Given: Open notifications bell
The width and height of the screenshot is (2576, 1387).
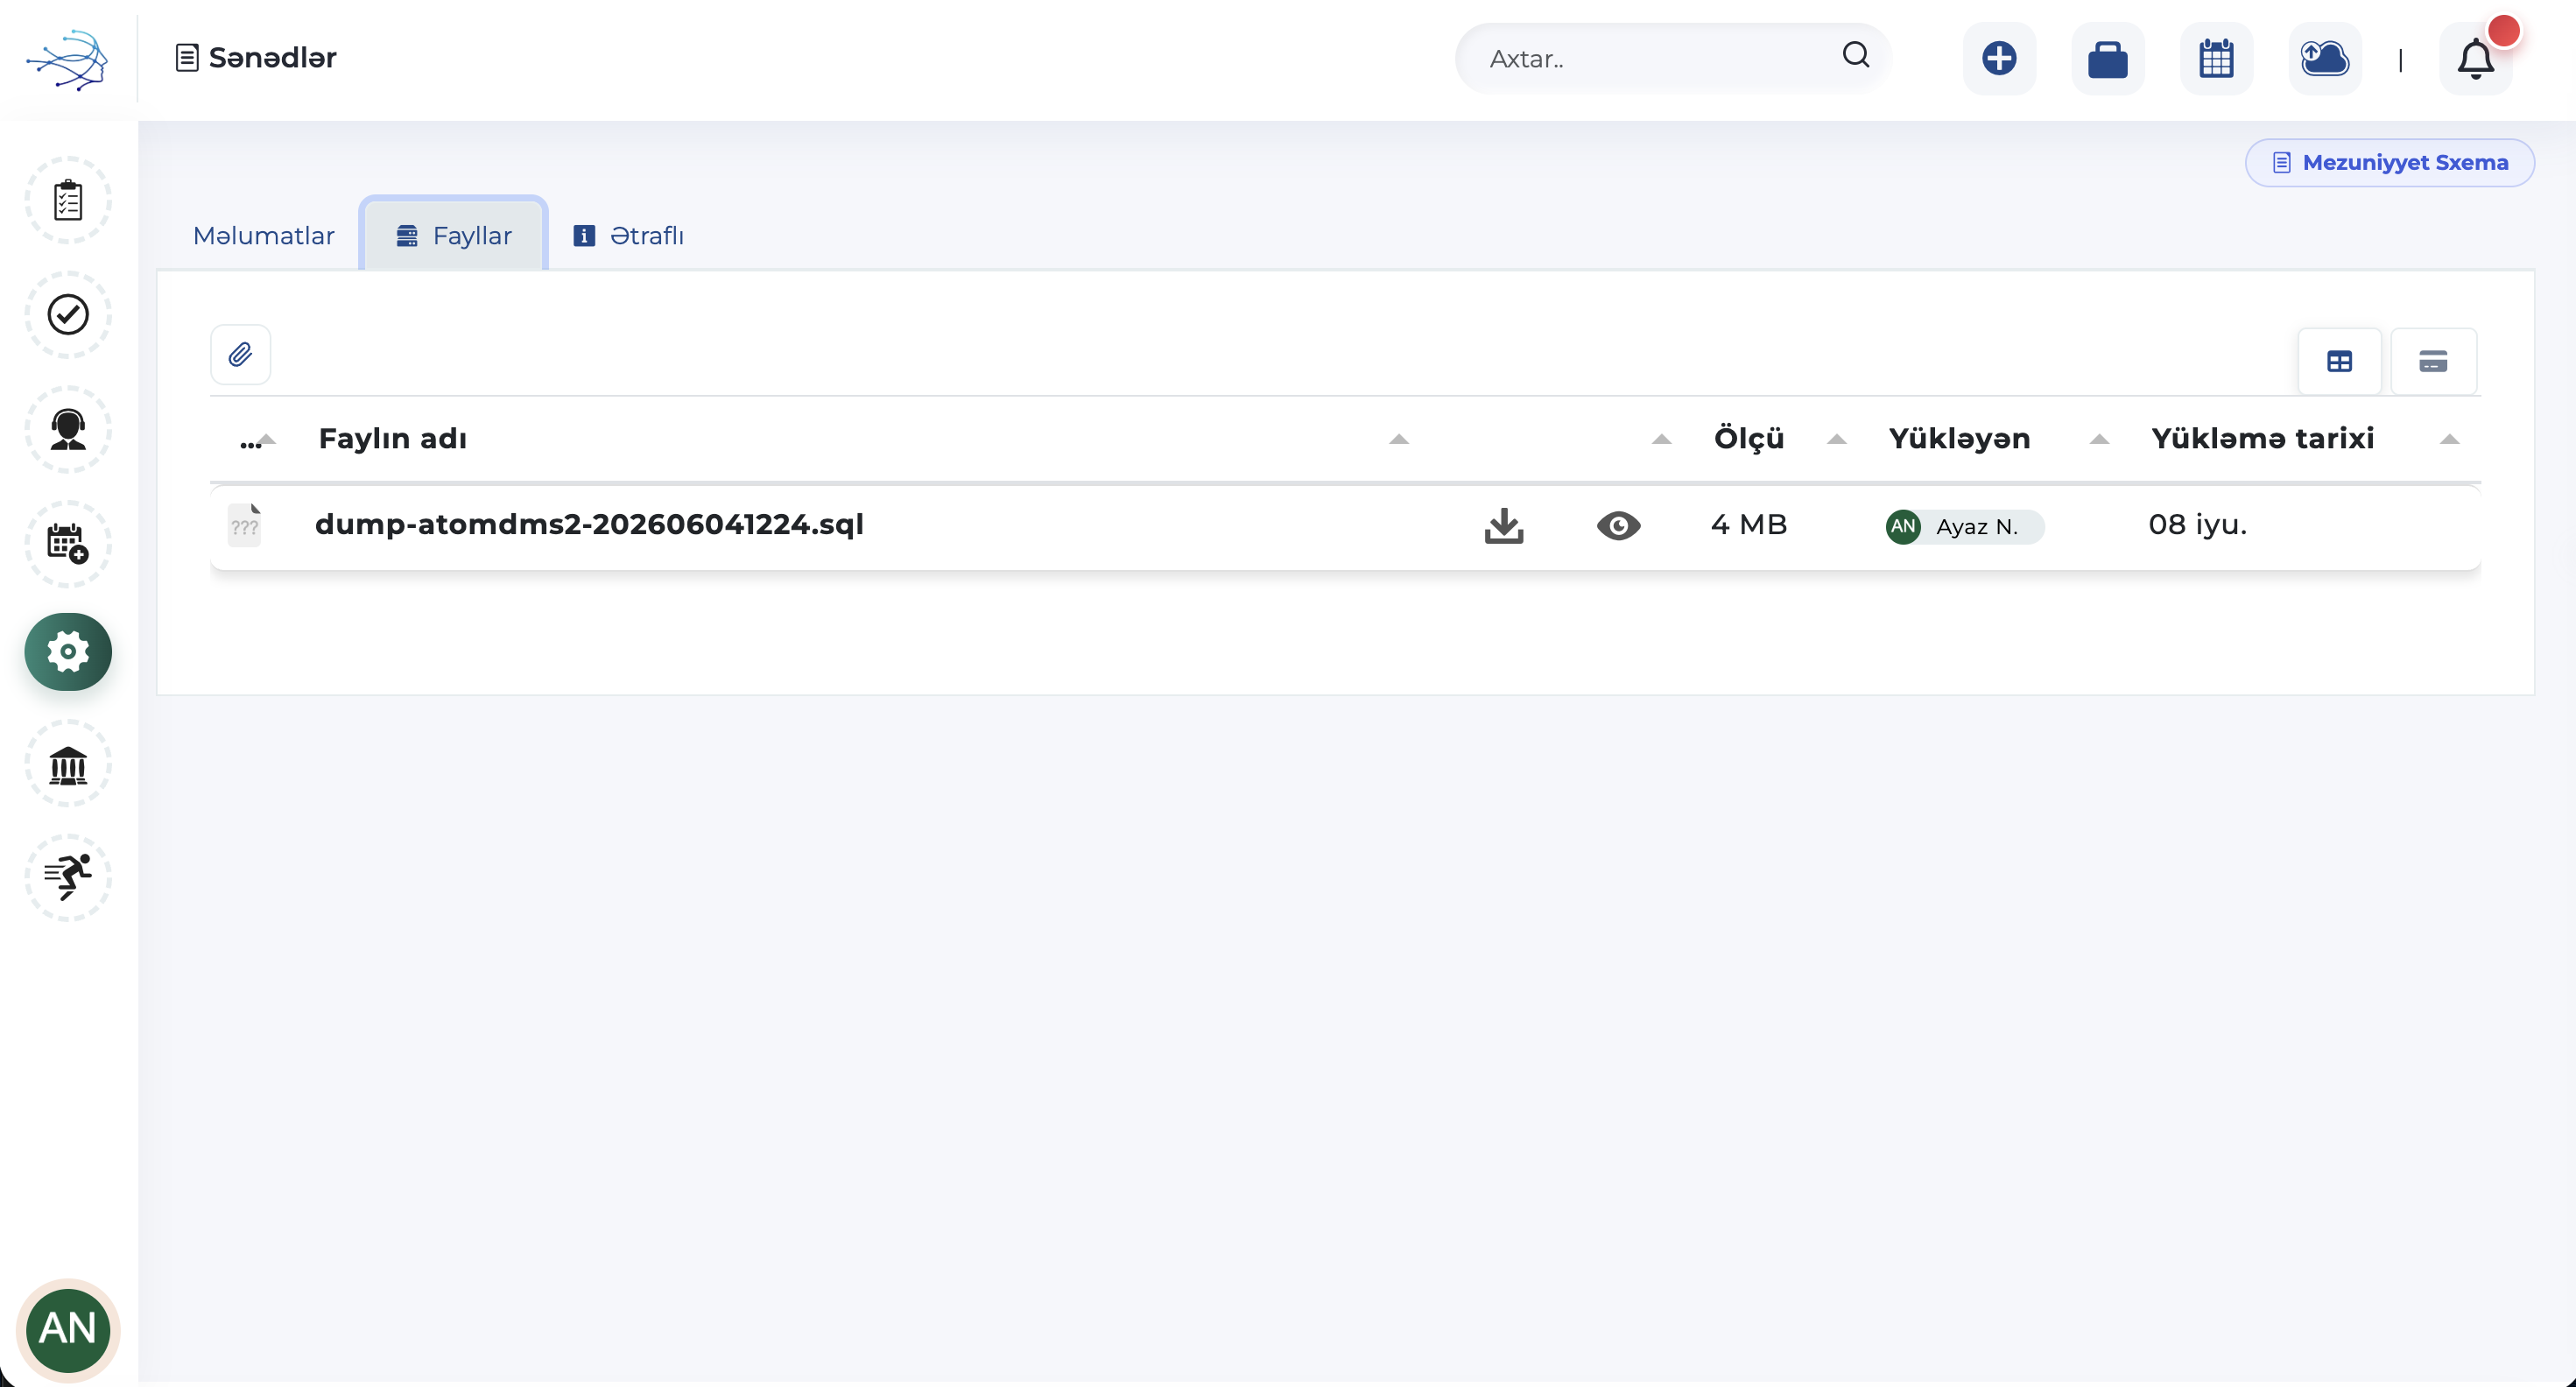Looking at the screenshot, I should (x=2475, y=58).
